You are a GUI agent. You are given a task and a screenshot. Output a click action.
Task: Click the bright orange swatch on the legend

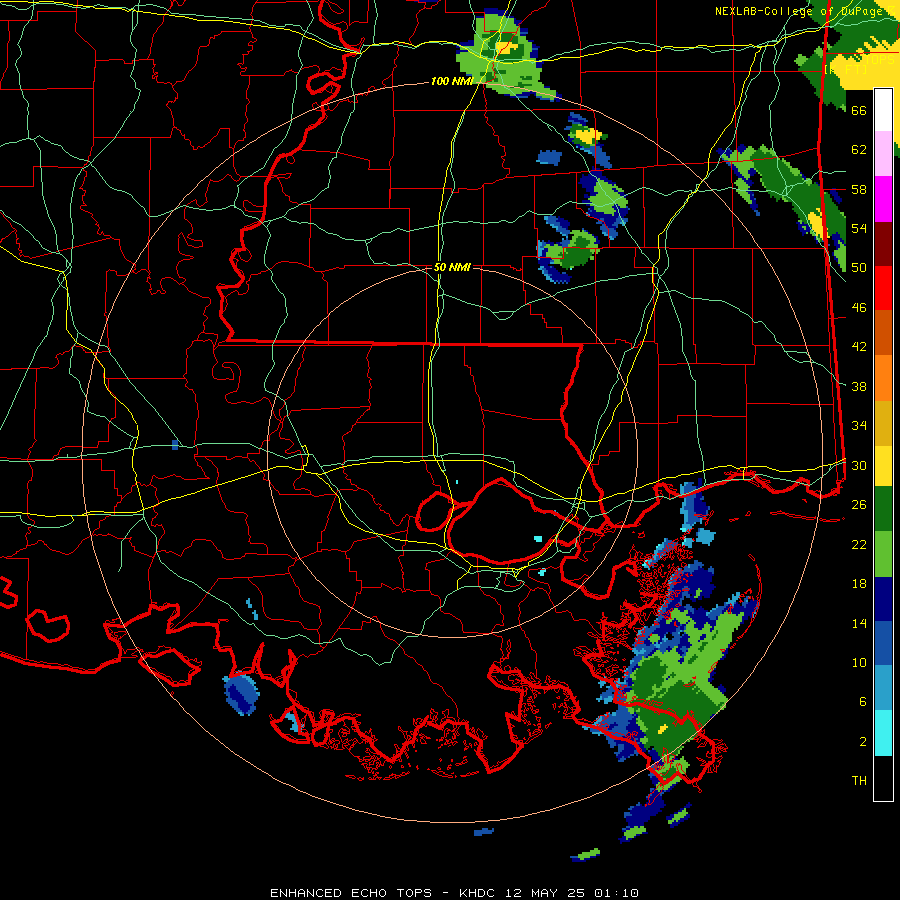883,378
